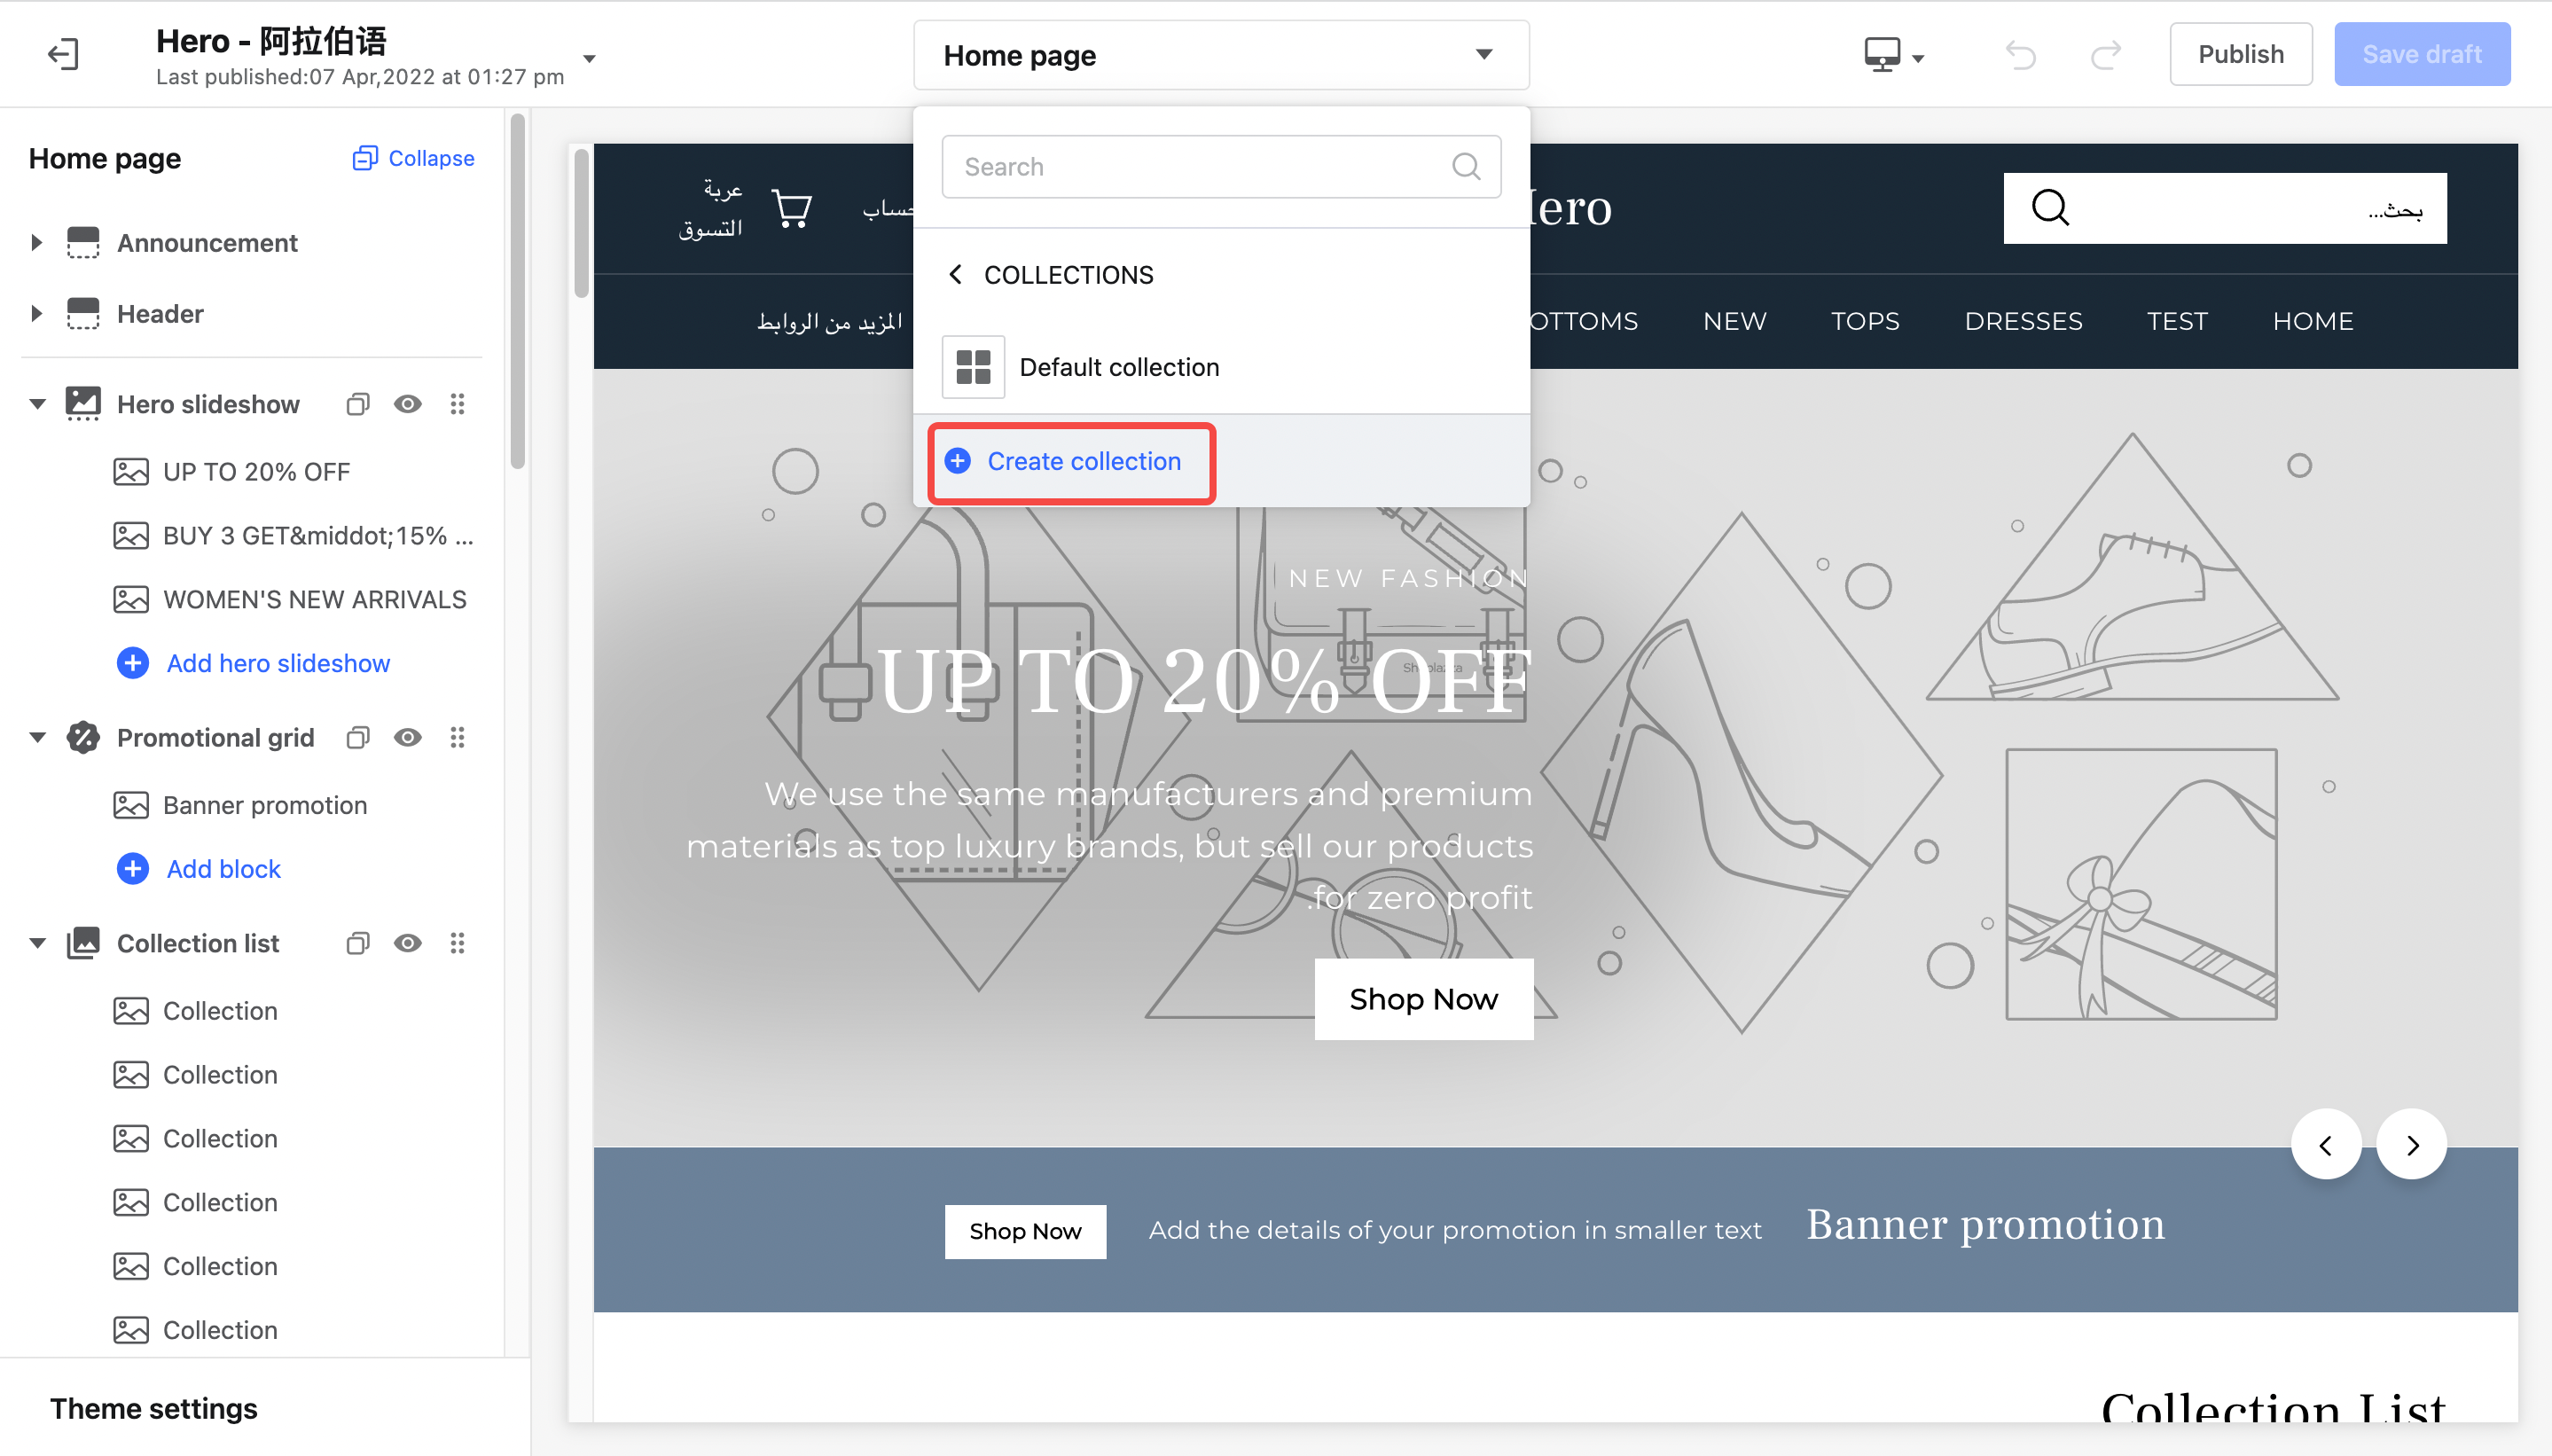Image resolution: width=2552 pixels, height=1456 pixels.
Task: Open the Home page template dropdown
Action: pos(1221,55)
